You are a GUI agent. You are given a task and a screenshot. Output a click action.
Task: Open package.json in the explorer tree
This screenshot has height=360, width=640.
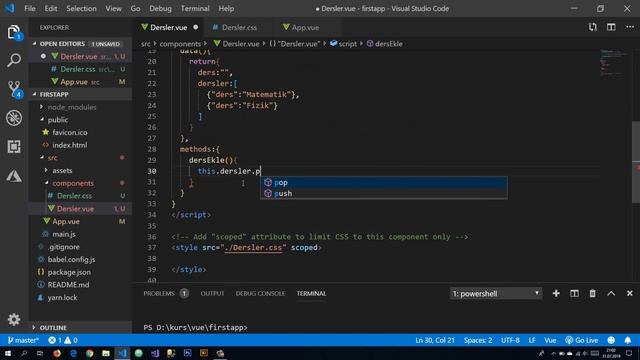[x=69, y=272]
